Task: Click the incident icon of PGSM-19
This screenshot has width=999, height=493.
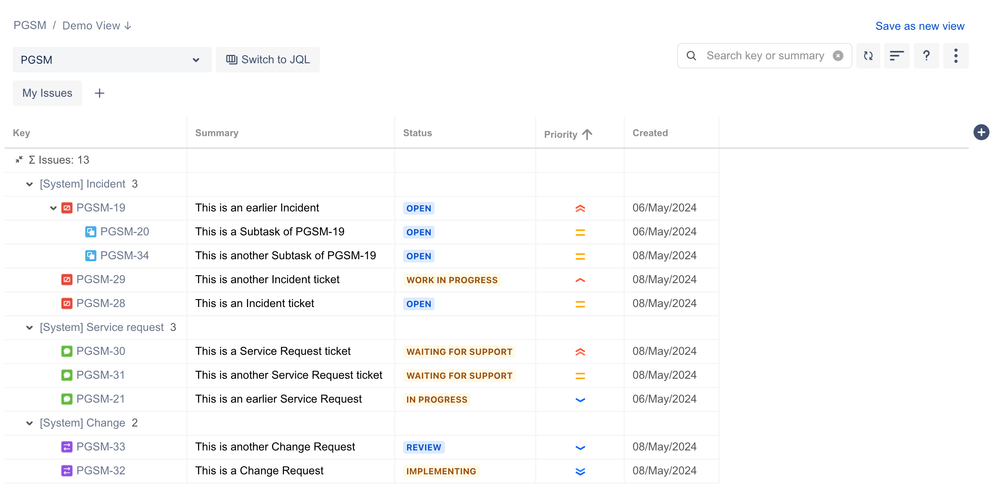Action: point(67,208)
